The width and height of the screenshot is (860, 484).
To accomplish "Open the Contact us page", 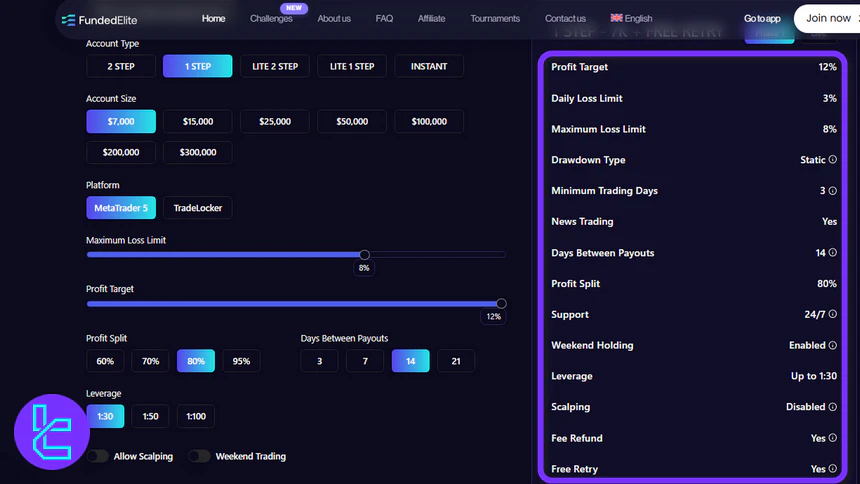I will point(565,18).
